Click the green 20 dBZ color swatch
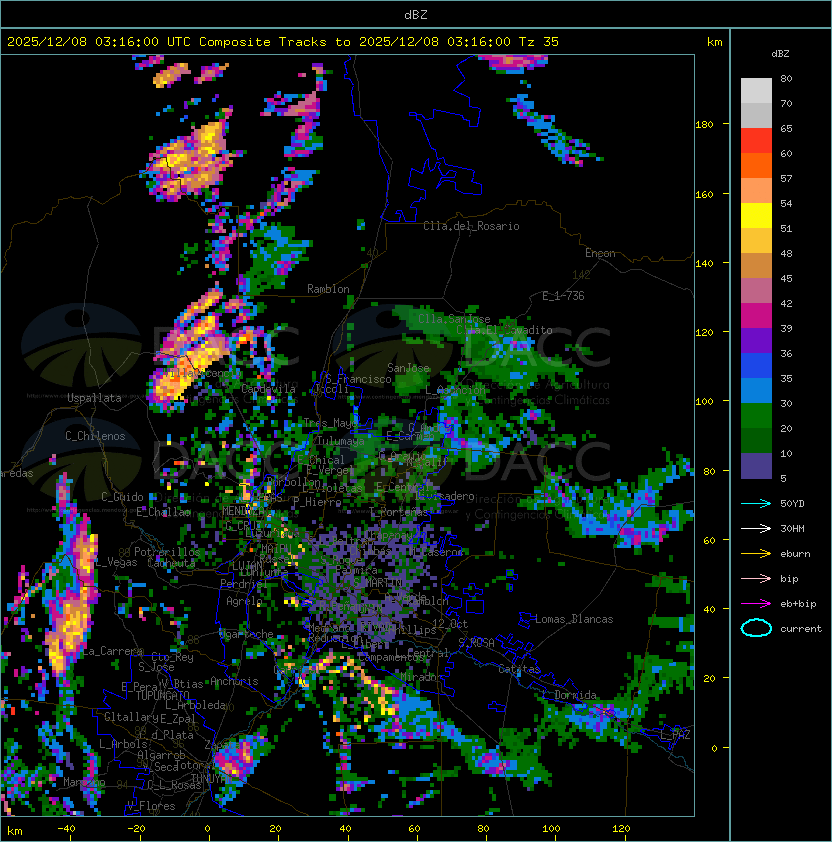Screen dimensions: 832x842 point(756,416)
